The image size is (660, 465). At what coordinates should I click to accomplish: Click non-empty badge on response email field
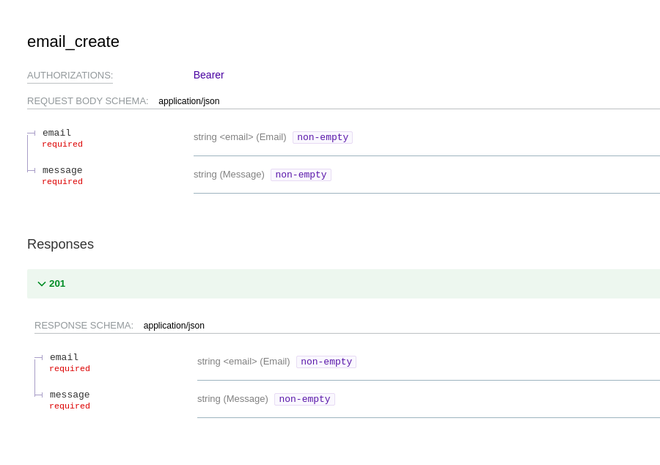click(x=326, y=362)
